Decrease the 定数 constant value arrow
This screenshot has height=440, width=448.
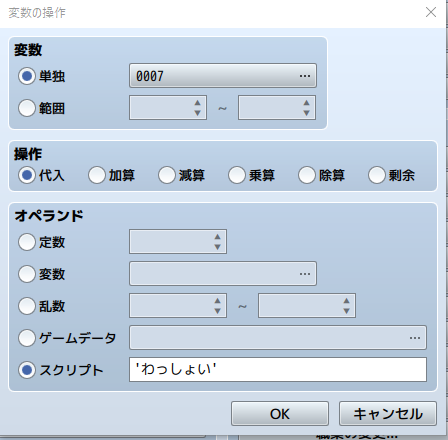(x=218, y=247)
